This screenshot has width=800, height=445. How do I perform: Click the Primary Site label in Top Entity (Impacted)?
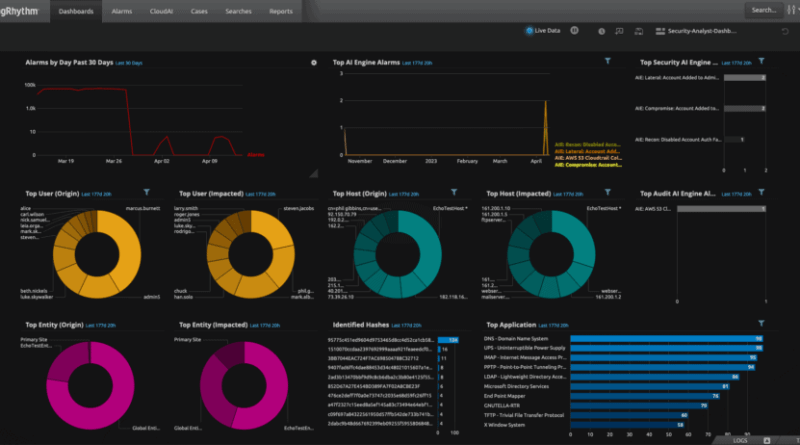pos(187,339)
